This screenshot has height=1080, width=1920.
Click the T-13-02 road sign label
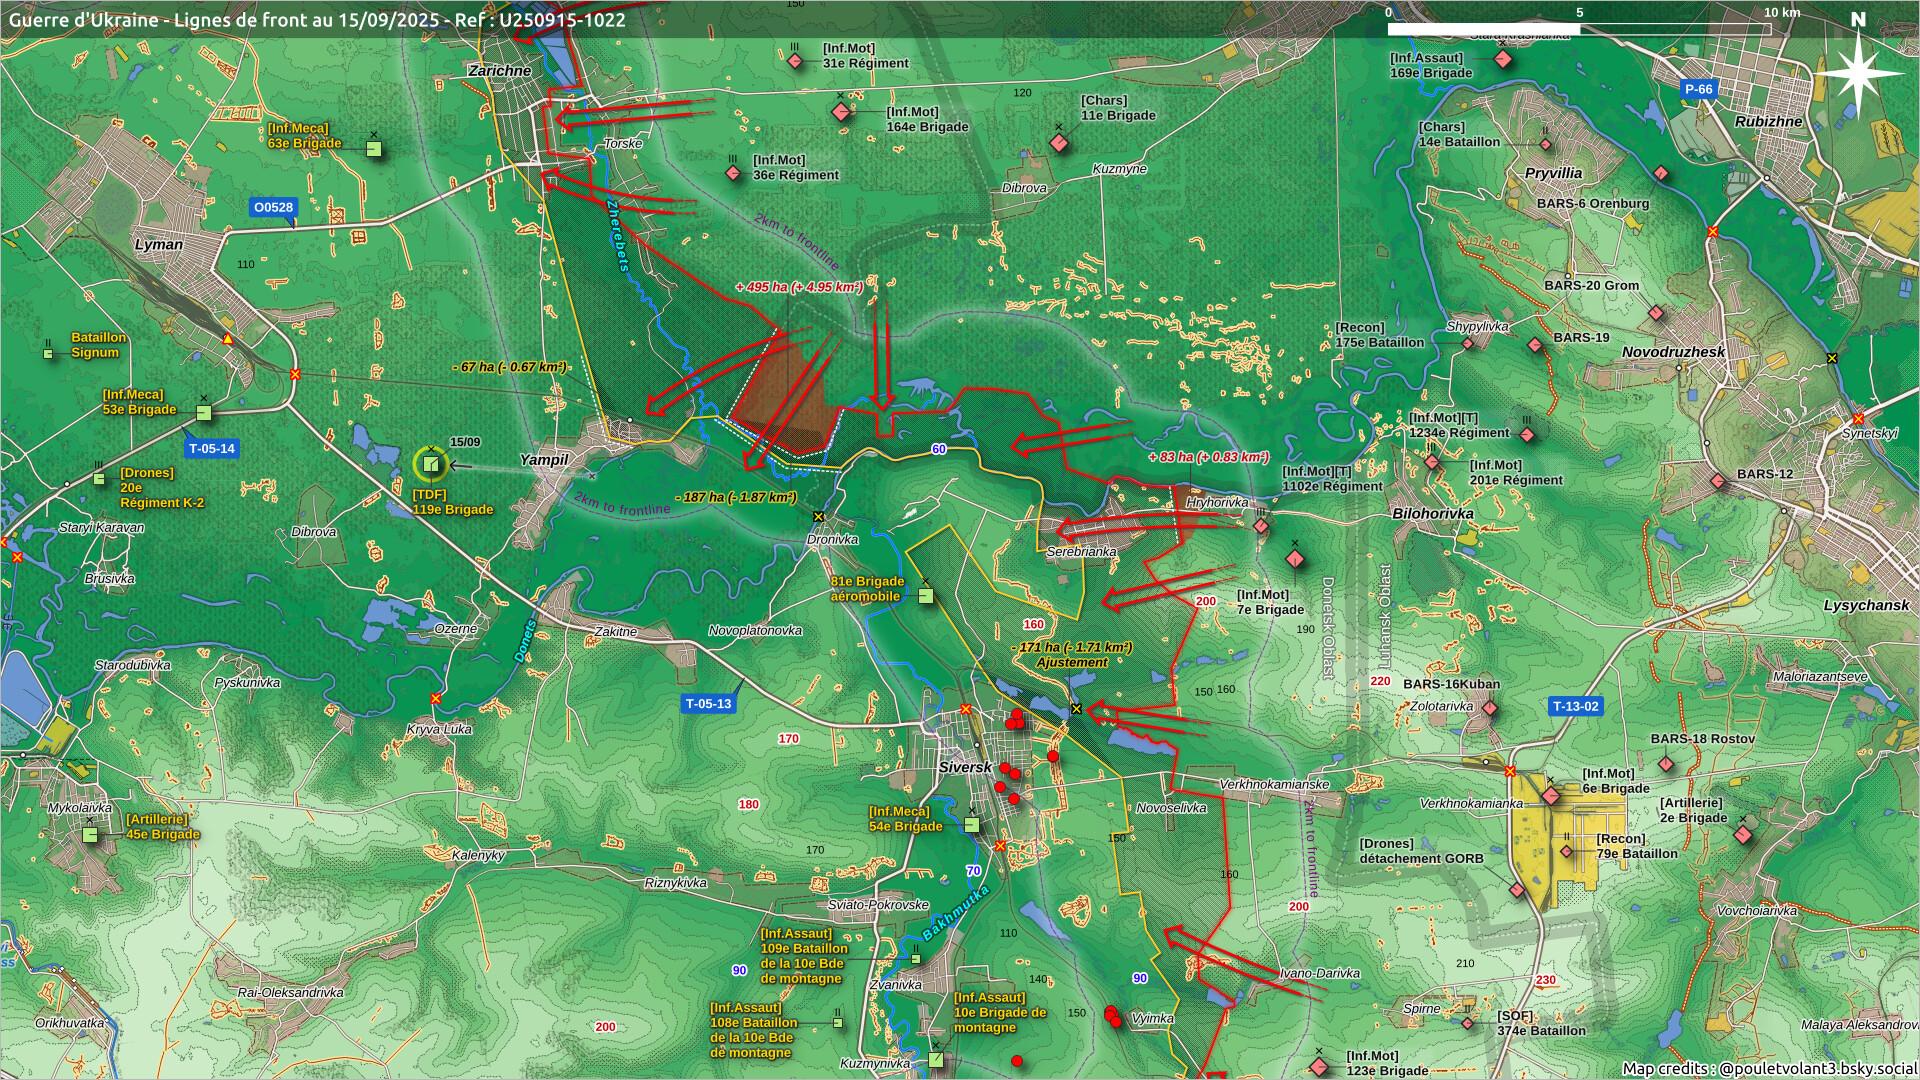(x=1575, y=706)
